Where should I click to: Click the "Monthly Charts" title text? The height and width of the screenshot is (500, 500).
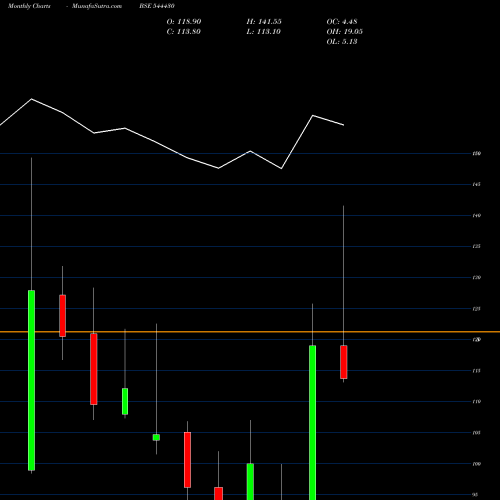29,6
